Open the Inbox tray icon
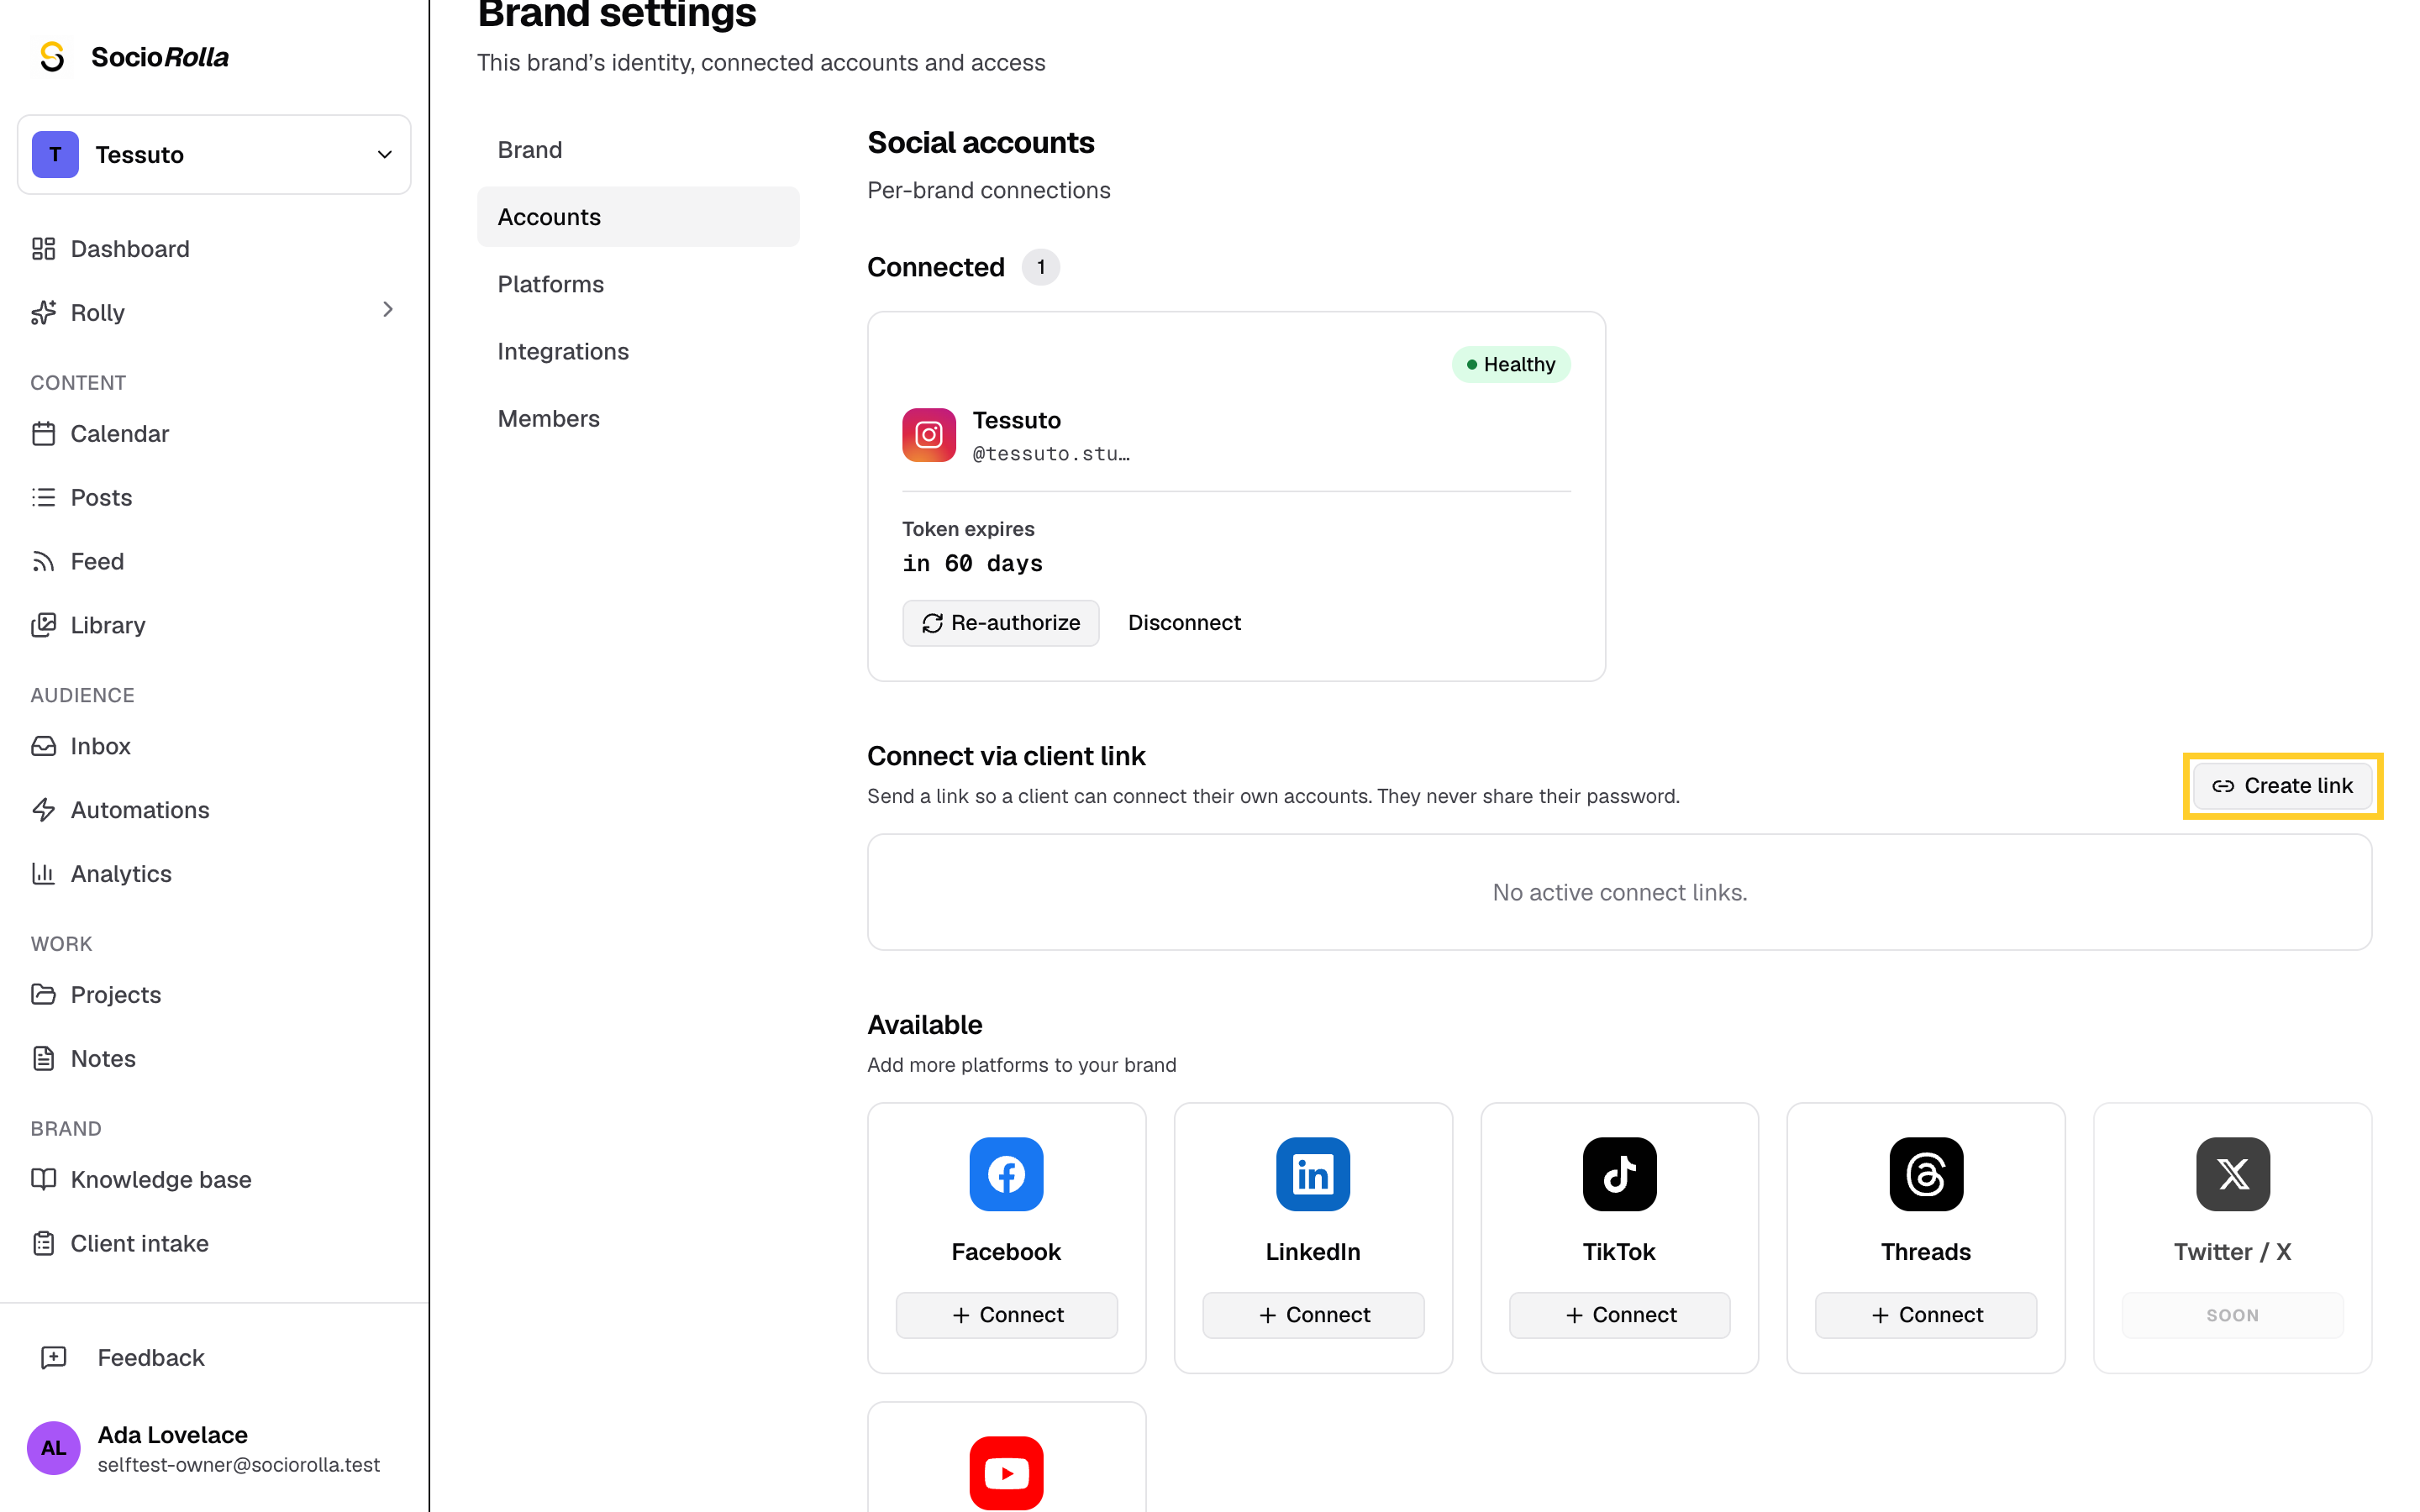This screenshot has height=1512, width=2420. (x=43, y=746)
